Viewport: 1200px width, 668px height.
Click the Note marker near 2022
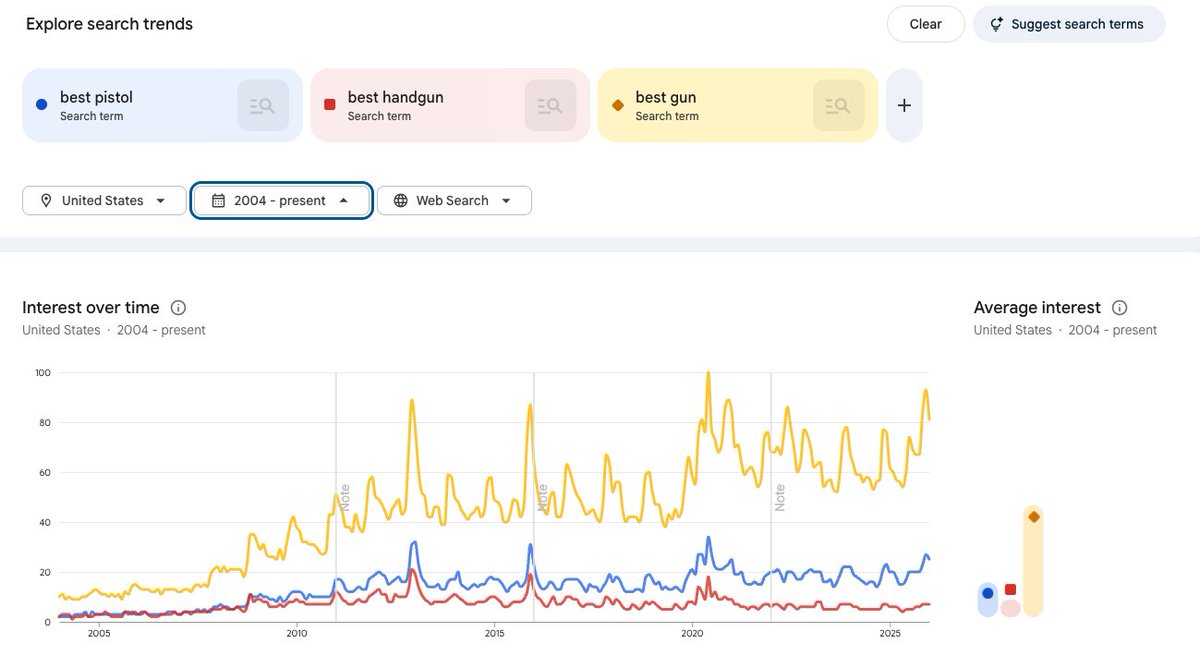point(779,497)
